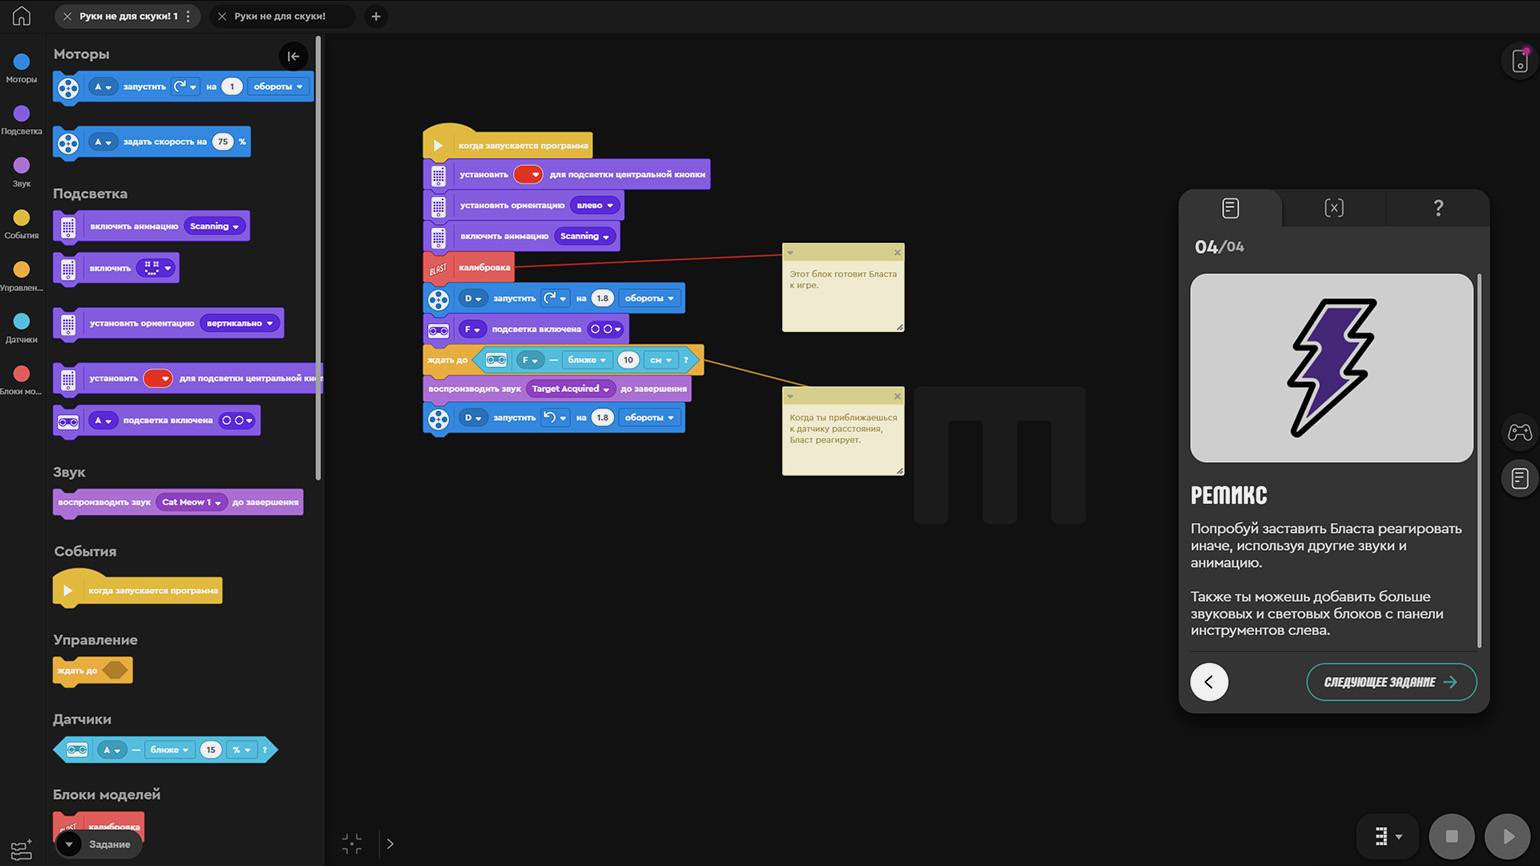
Task: Click the Следующее задание button
Action: point(1390,682)
